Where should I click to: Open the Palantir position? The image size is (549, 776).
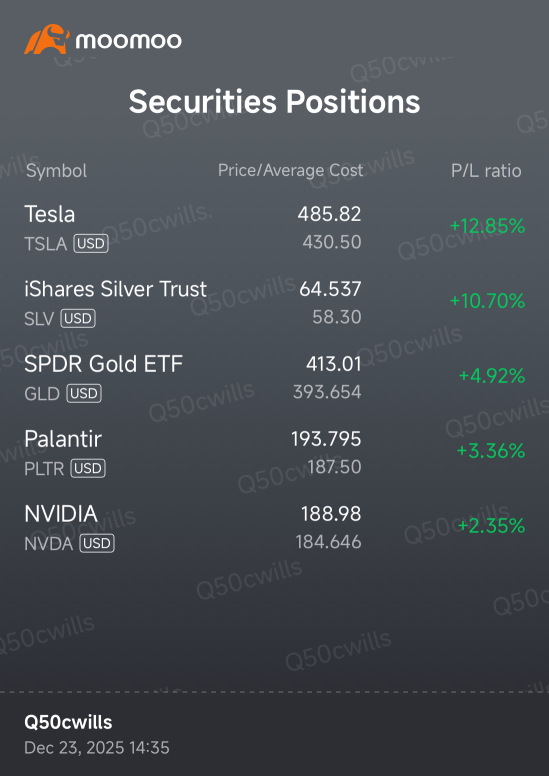(x=274, y=452)
